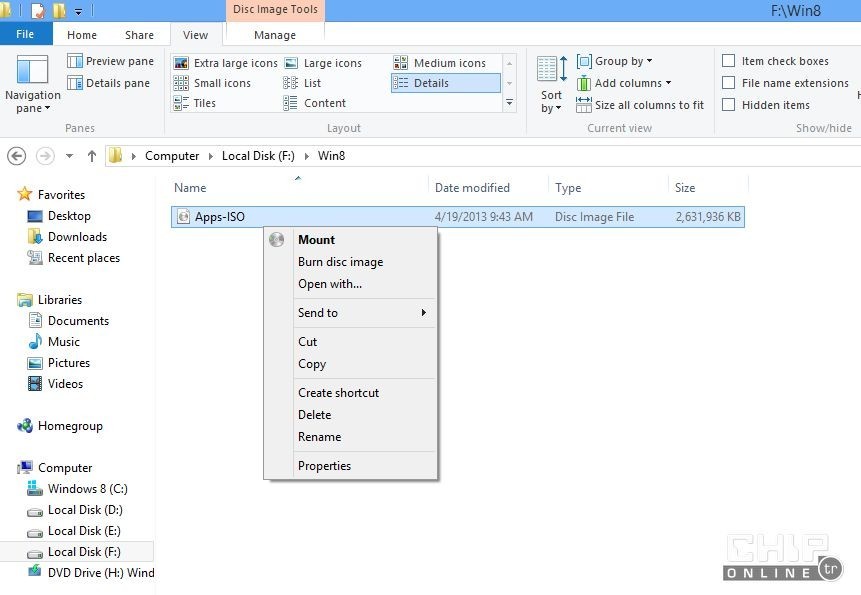Switch to the Share ribbon tab
Screen dimensions: 861x595
point(139,35)
